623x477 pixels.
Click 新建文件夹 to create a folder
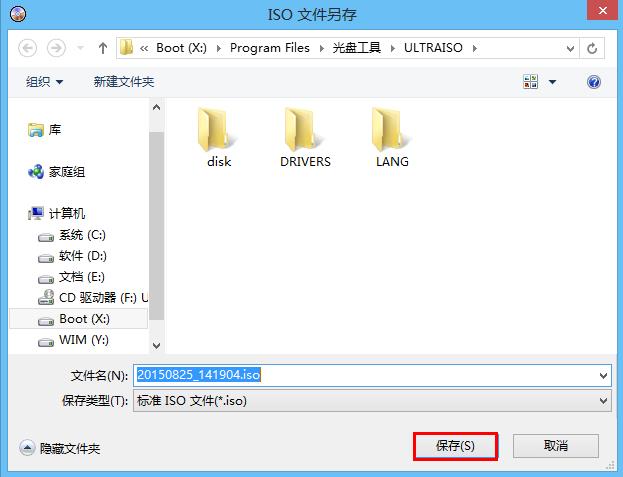pyautogui.click(x=124, y=82)
